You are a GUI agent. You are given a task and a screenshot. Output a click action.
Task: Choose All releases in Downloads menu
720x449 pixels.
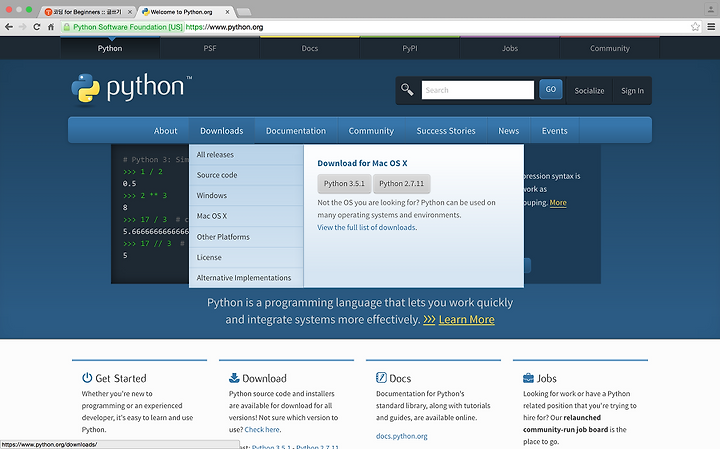click(x=246, y=155)
